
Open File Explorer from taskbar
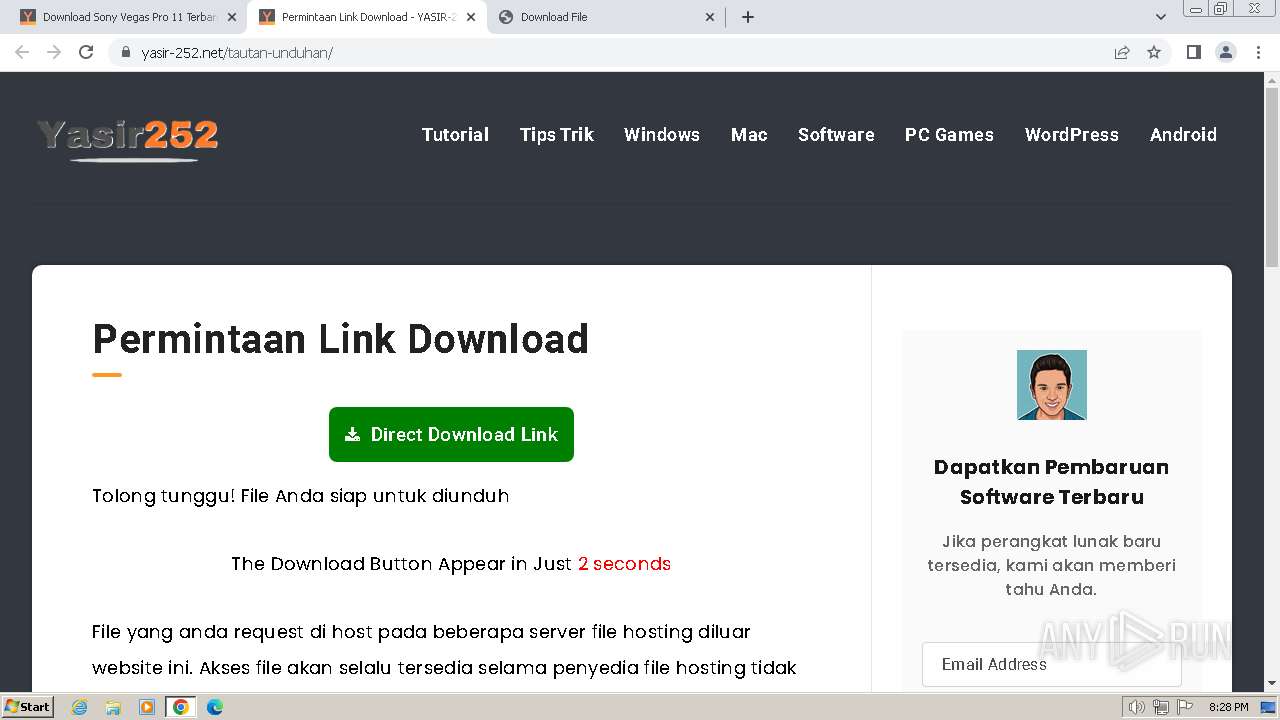point(113,707)
